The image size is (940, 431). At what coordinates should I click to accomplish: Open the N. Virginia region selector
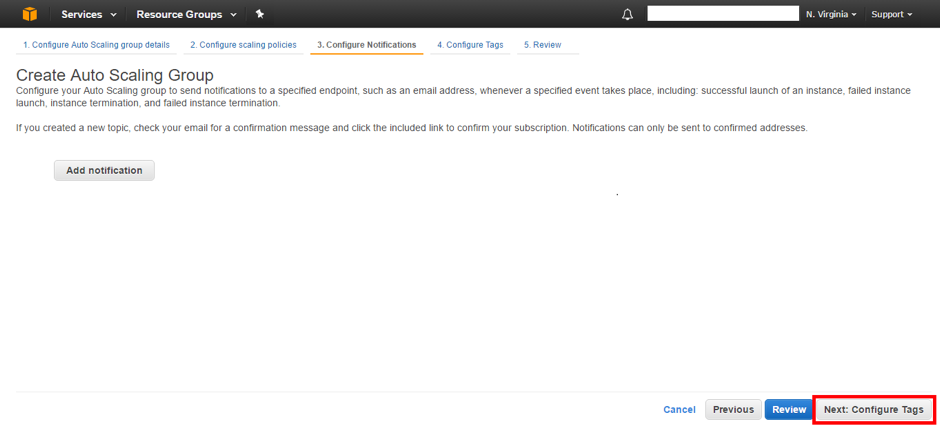pos(830,14)
